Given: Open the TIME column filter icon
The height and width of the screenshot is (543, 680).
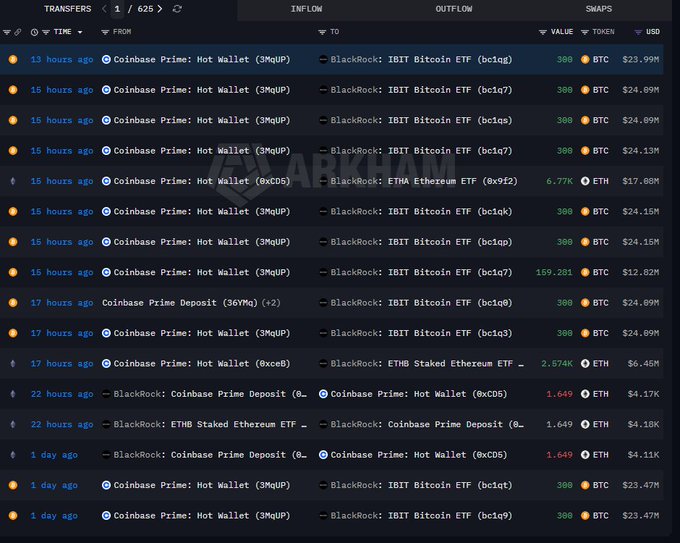Looking at the screenshot, I should [46, 32].
